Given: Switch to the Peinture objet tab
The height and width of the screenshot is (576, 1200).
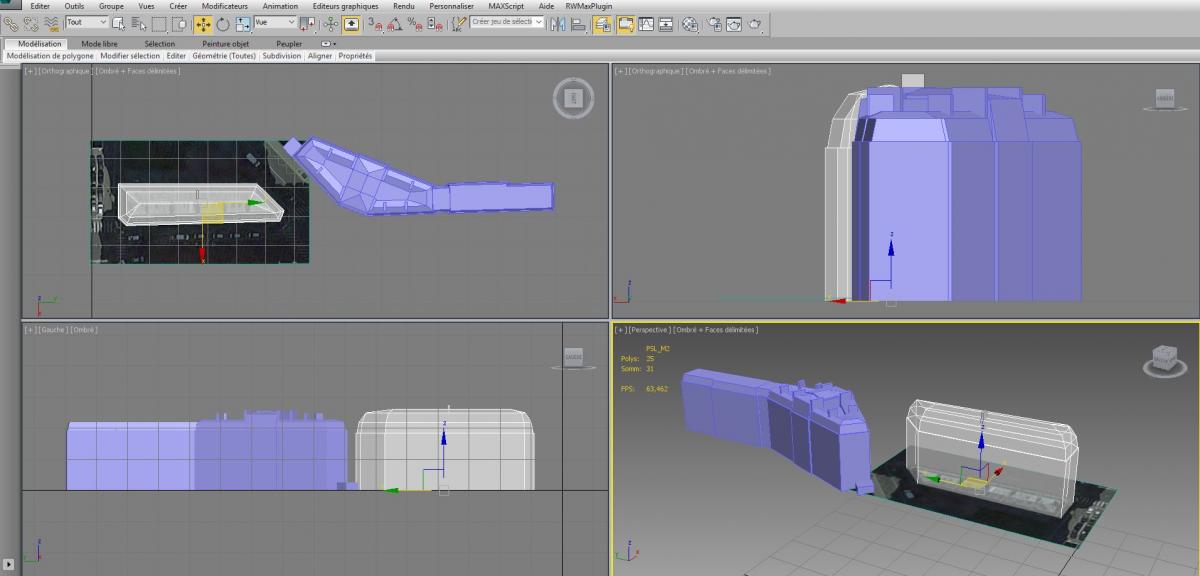Looking at the screenshot, I should (225, 44).
